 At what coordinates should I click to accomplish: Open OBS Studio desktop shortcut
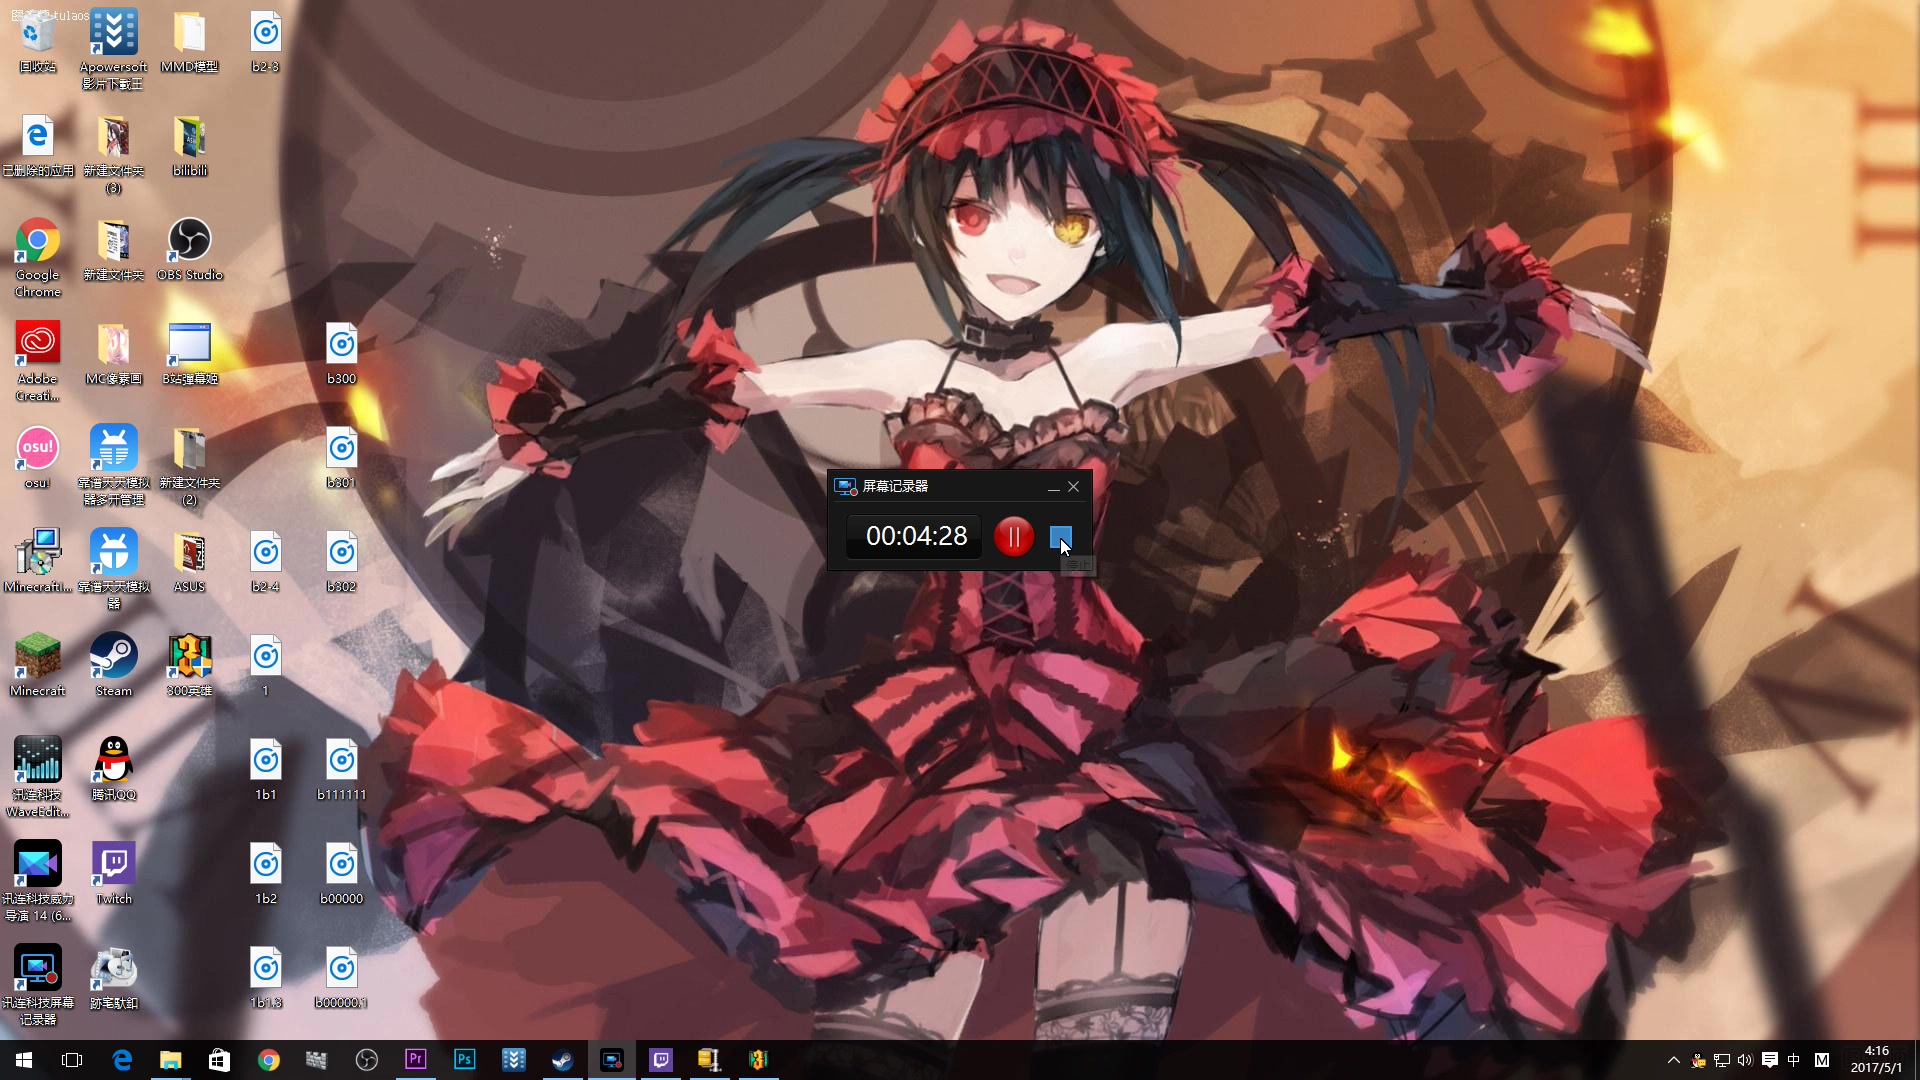(x=189, y=241)
